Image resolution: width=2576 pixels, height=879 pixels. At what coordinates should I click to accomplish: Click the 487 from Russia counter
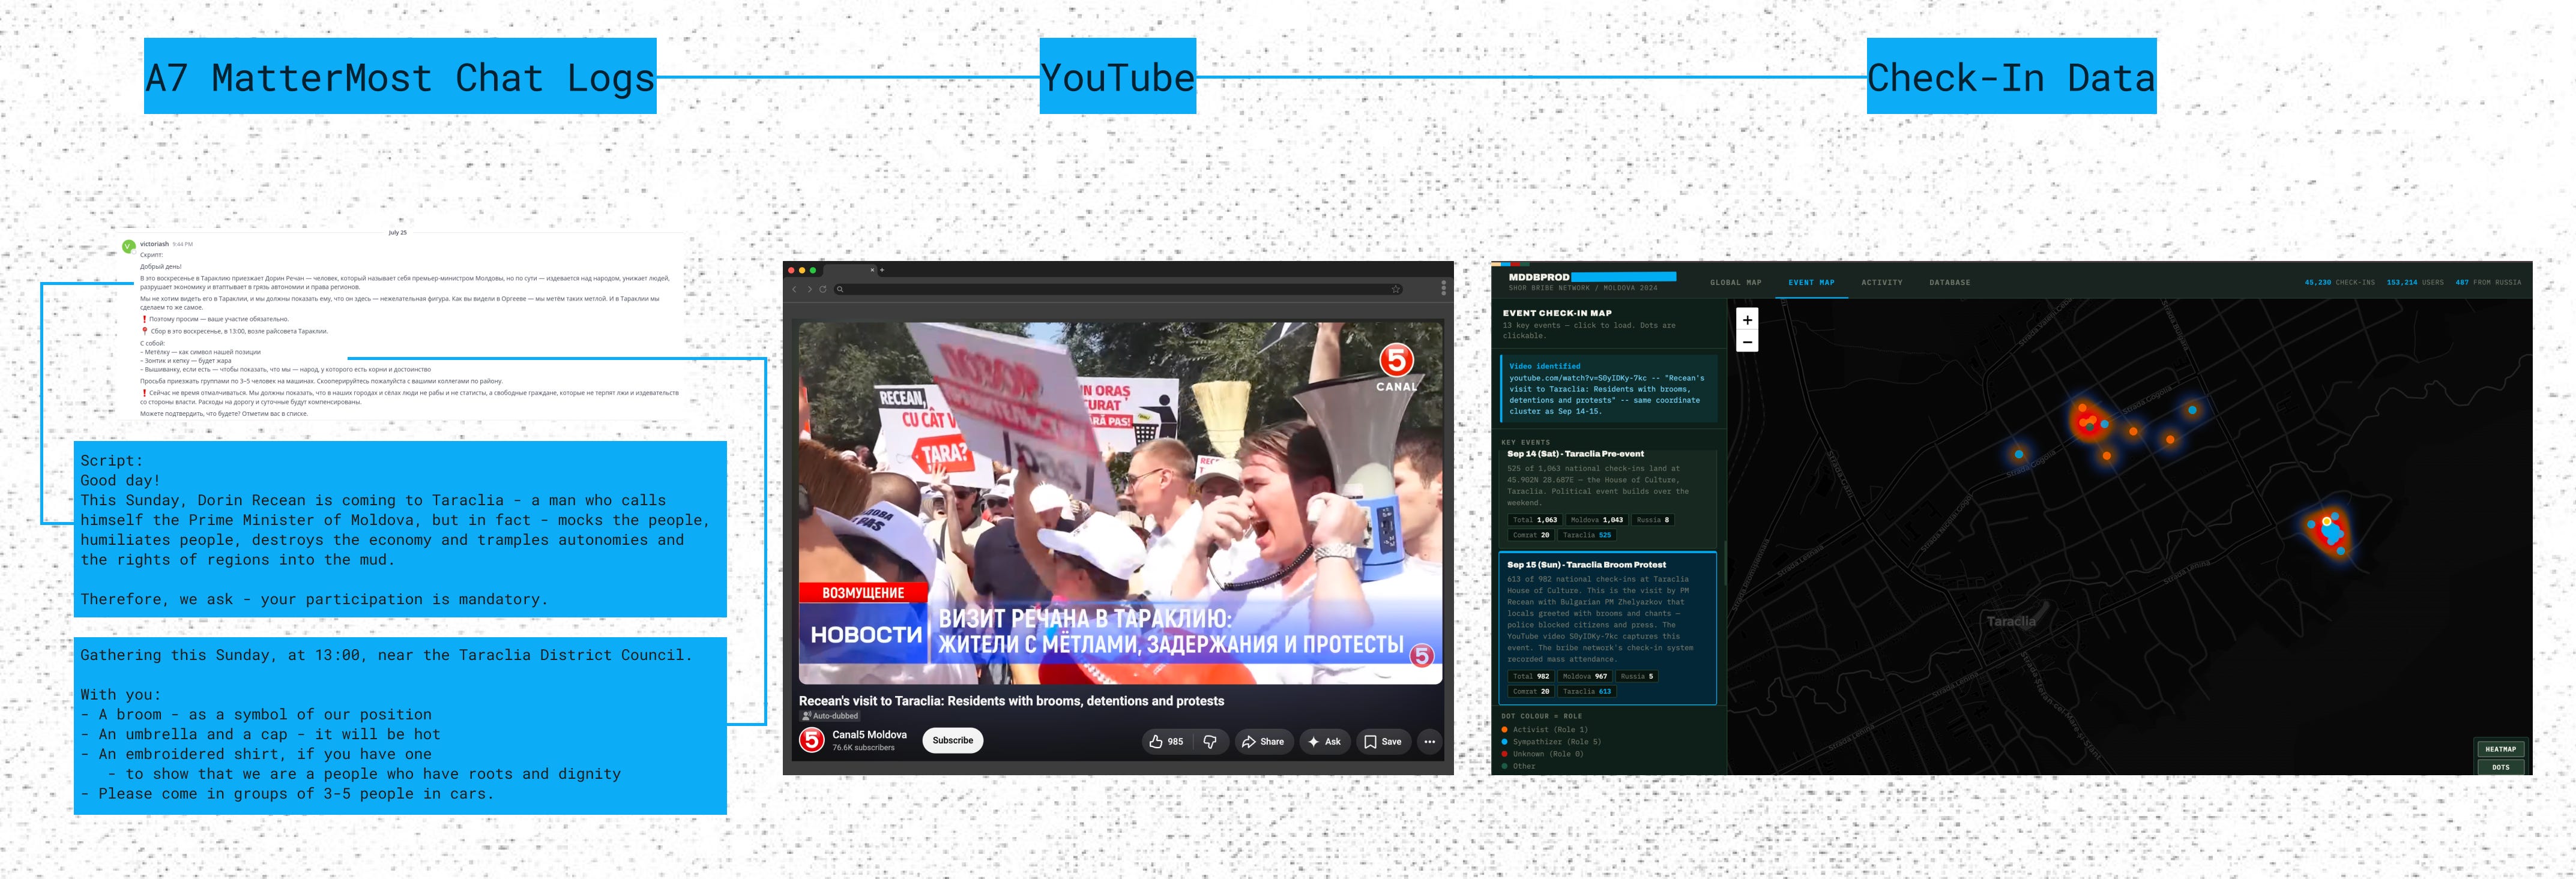2488,283
